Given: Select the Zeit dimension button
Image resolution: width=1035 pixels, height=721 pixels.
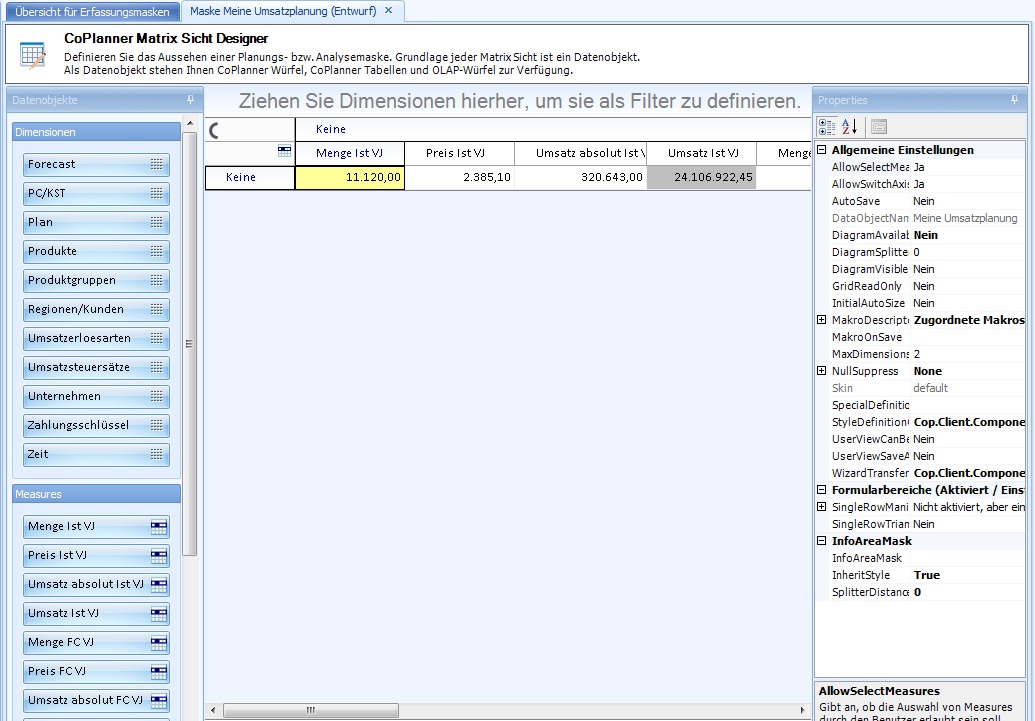Looking at the screenshot, I should click(96, 455).
